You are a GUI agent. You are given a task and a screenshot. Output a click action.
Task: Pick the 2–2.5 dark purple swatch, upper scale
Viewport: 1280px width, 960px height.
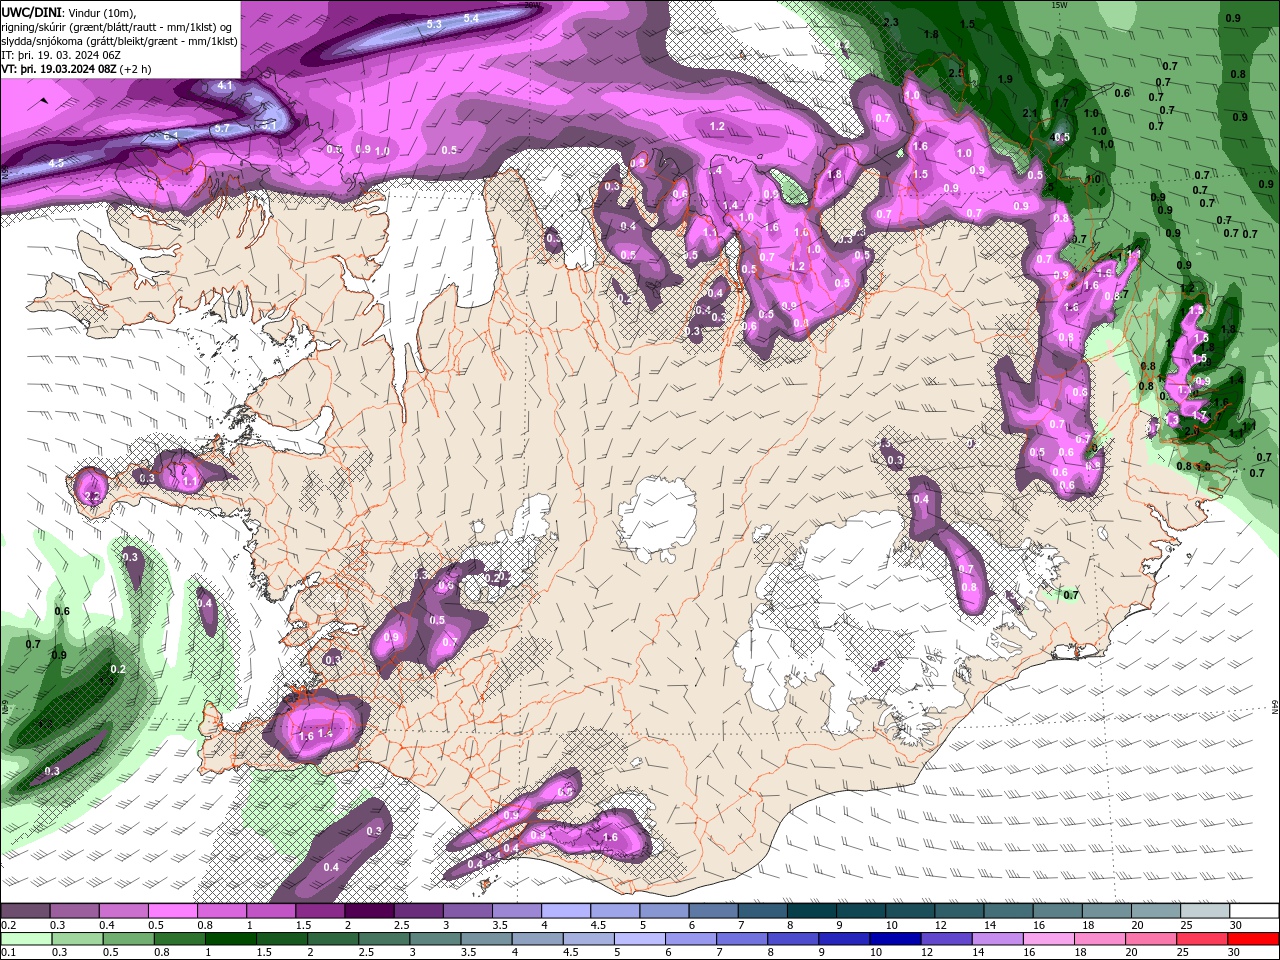[369, 911]
